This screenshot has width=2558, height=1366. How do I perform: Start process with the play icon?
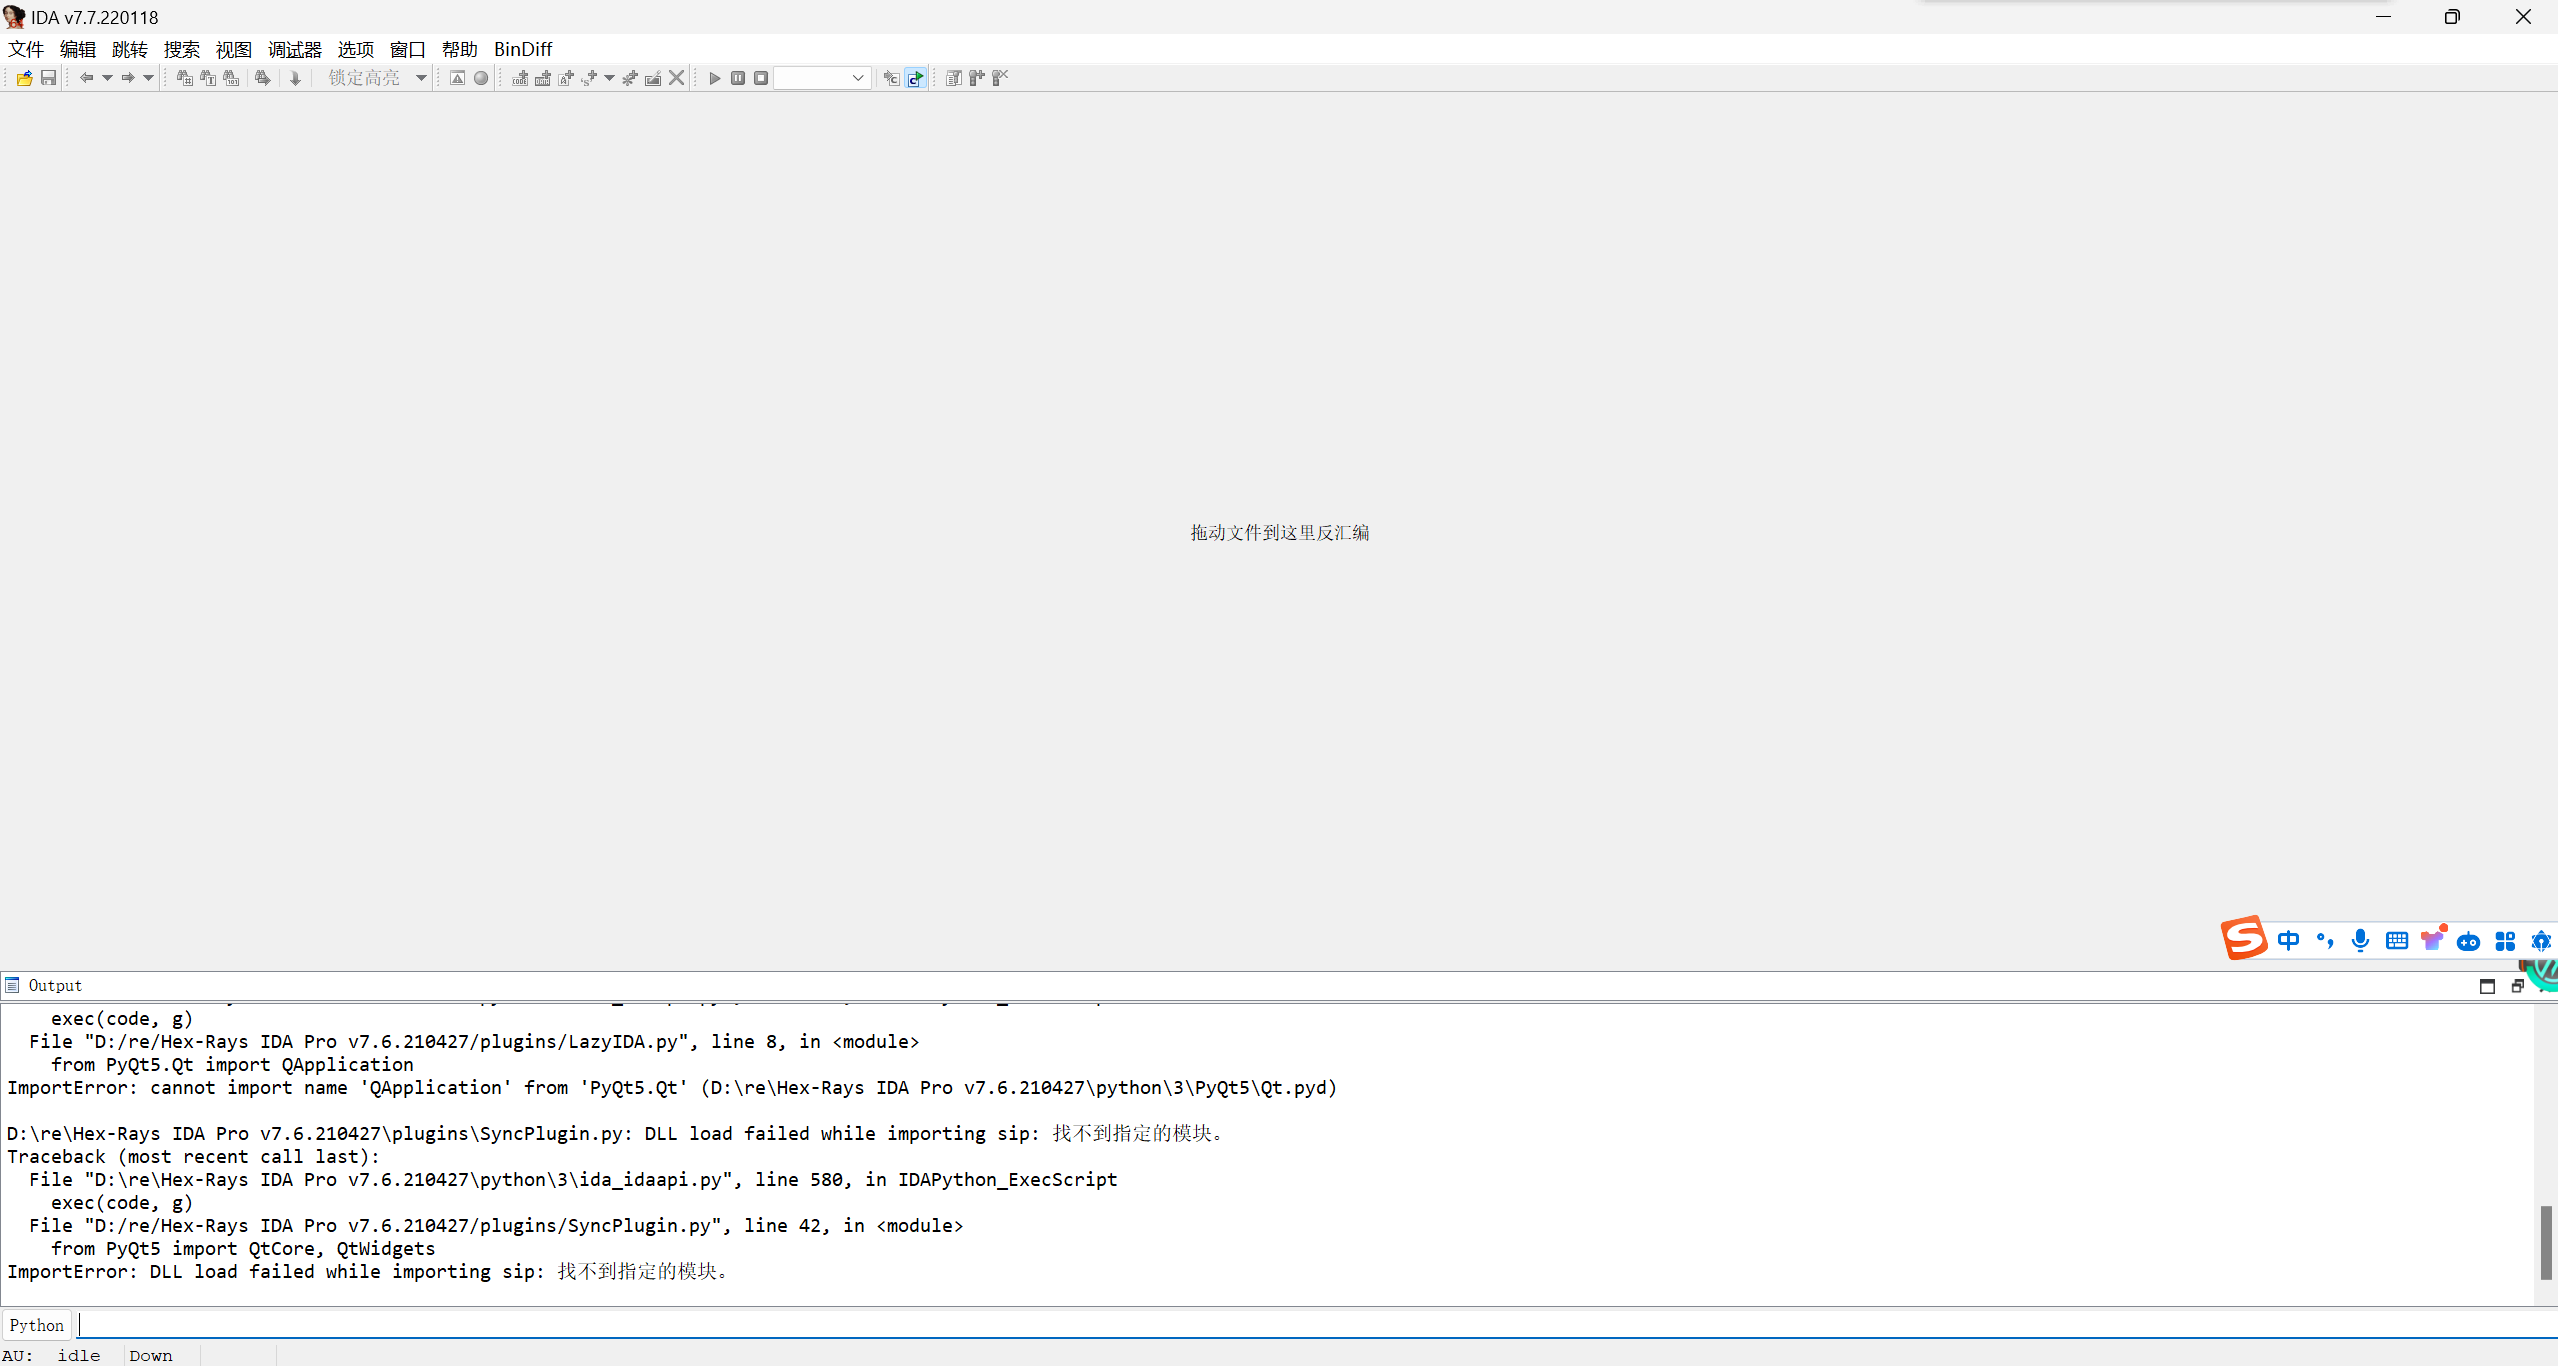(714, 78)
